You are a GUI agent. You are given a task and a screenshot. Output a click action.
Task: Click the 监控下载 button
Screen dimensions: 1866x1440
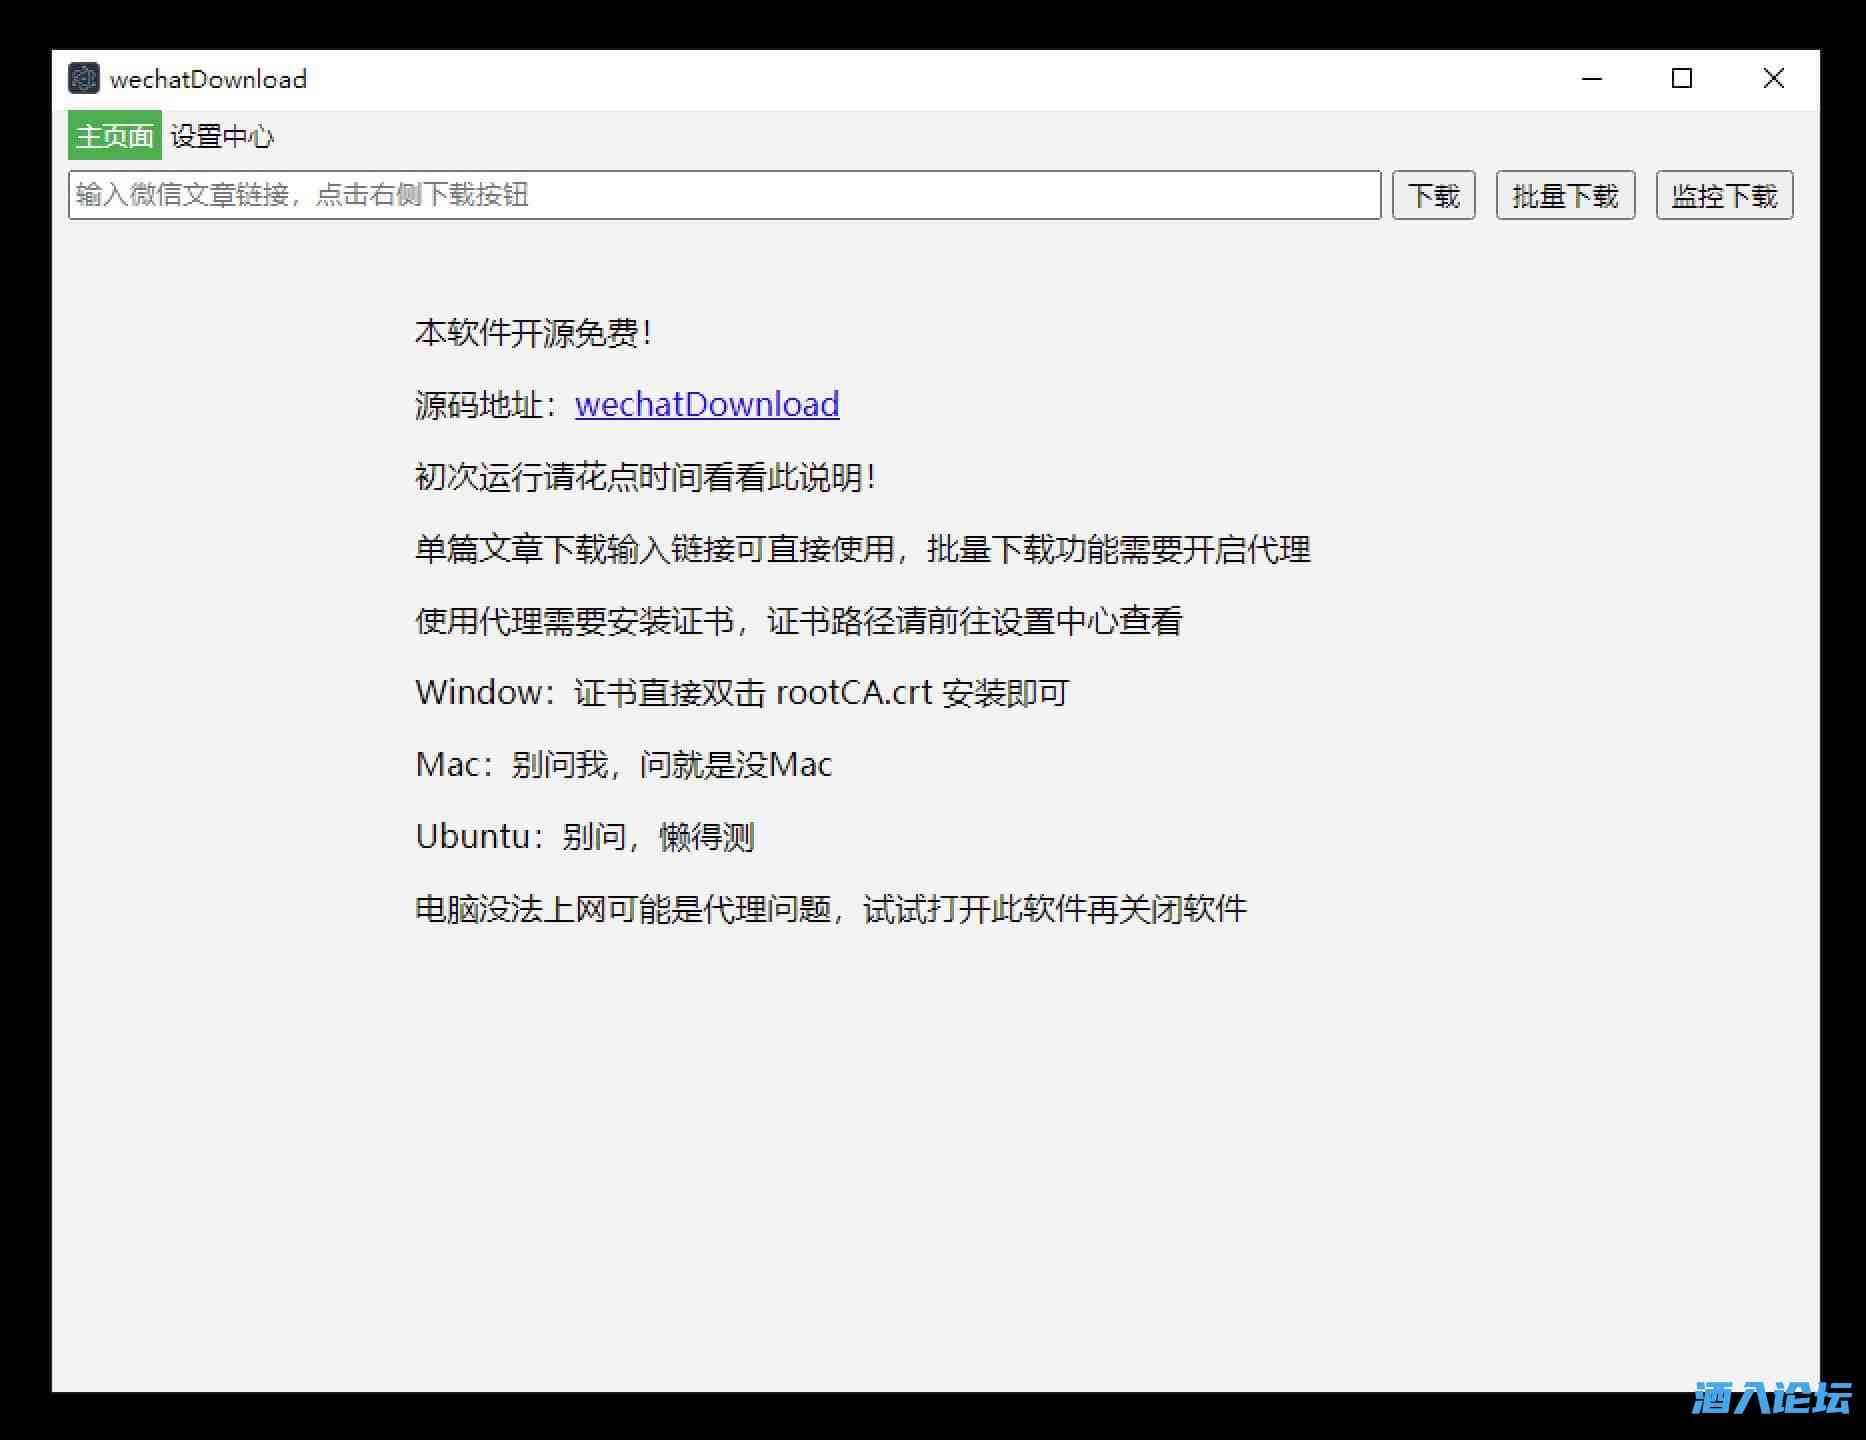pyautogui.click(x=1724, y=195)
